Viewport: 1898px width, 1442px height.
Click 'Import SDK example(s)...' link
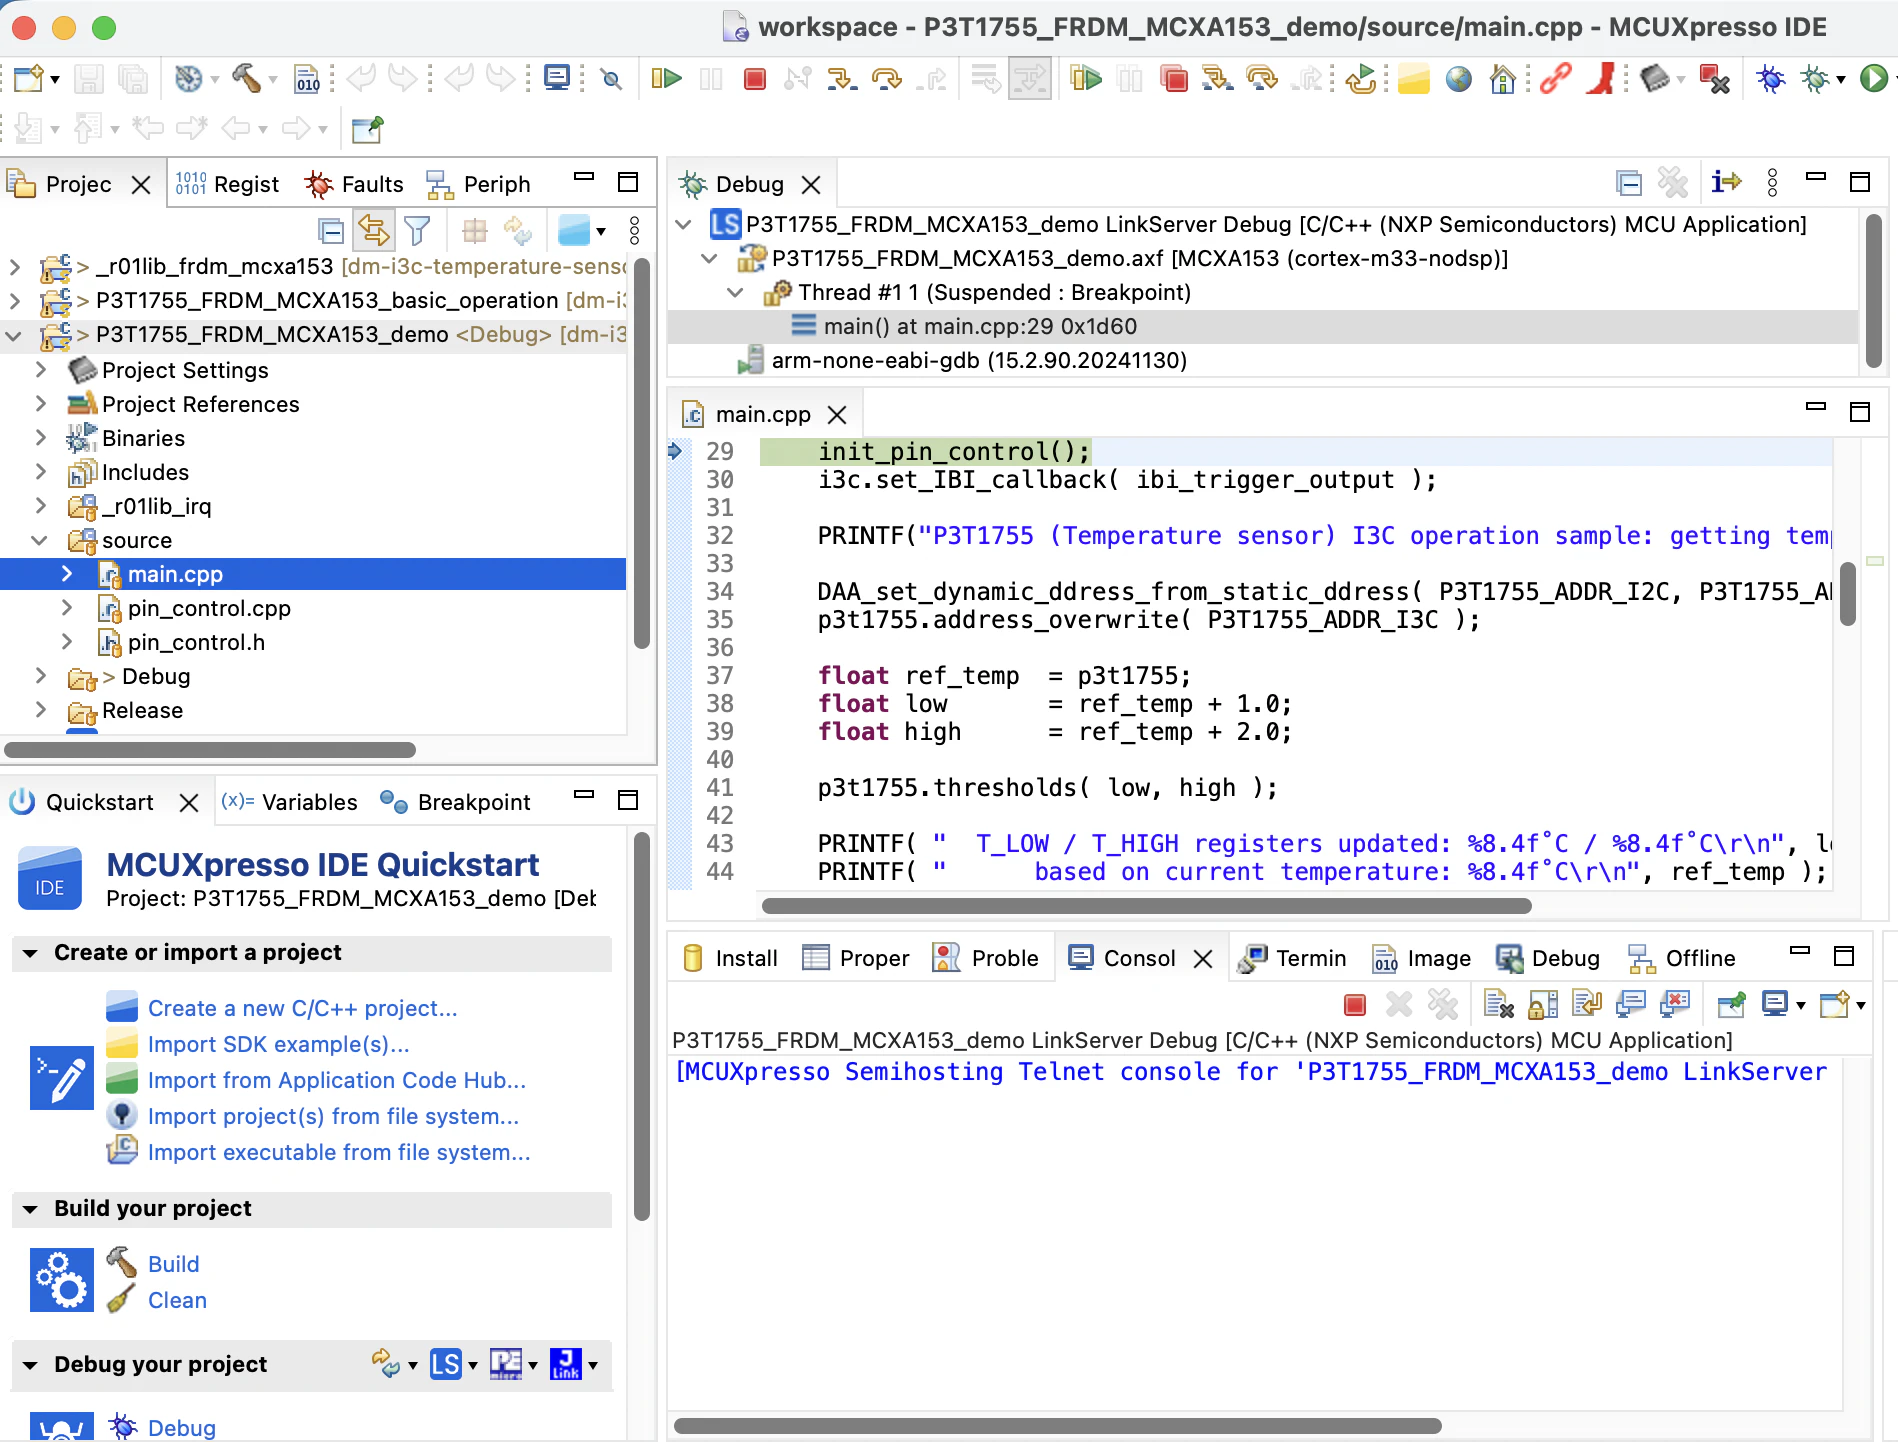278,1044
